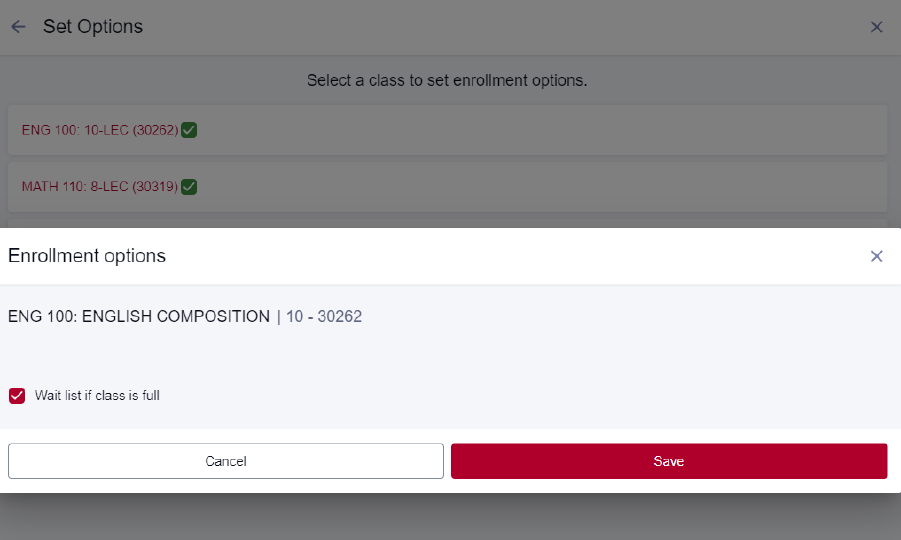Click ENG 100: ENGLISH COMPOSITION course title
The width and height of the screenshot is (901, 540).
point(138,317)
